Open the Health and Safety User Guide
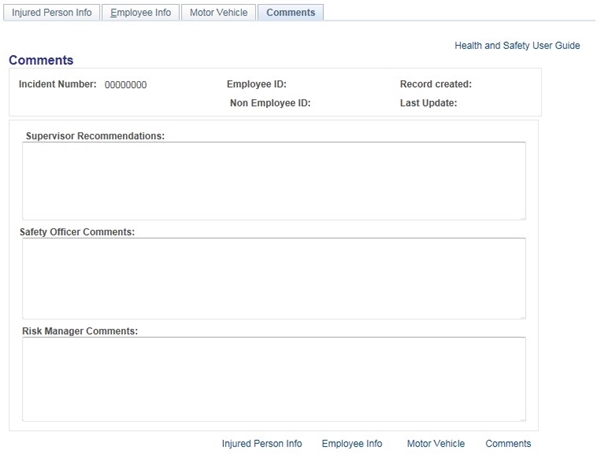600x461 pixels. coord(517,46)
